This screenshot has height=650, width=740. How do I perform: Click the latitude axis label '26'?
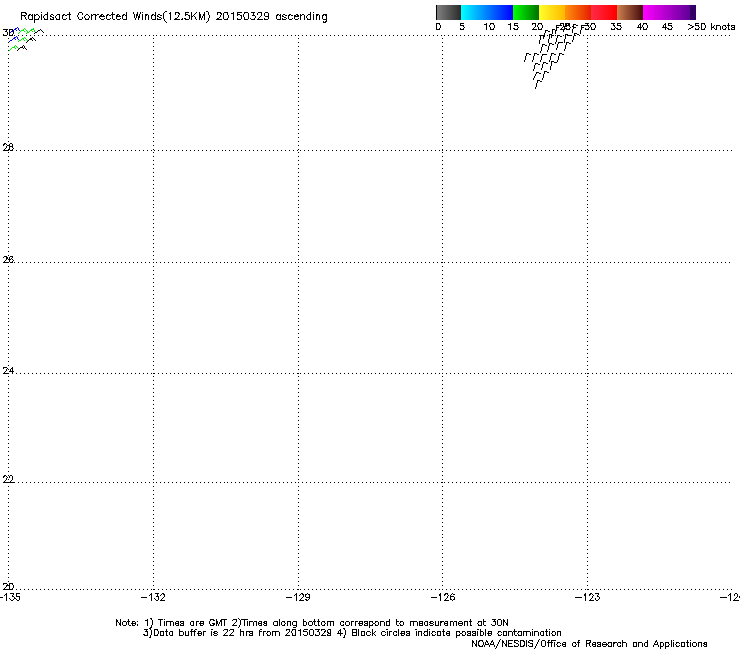pos(8,259)
